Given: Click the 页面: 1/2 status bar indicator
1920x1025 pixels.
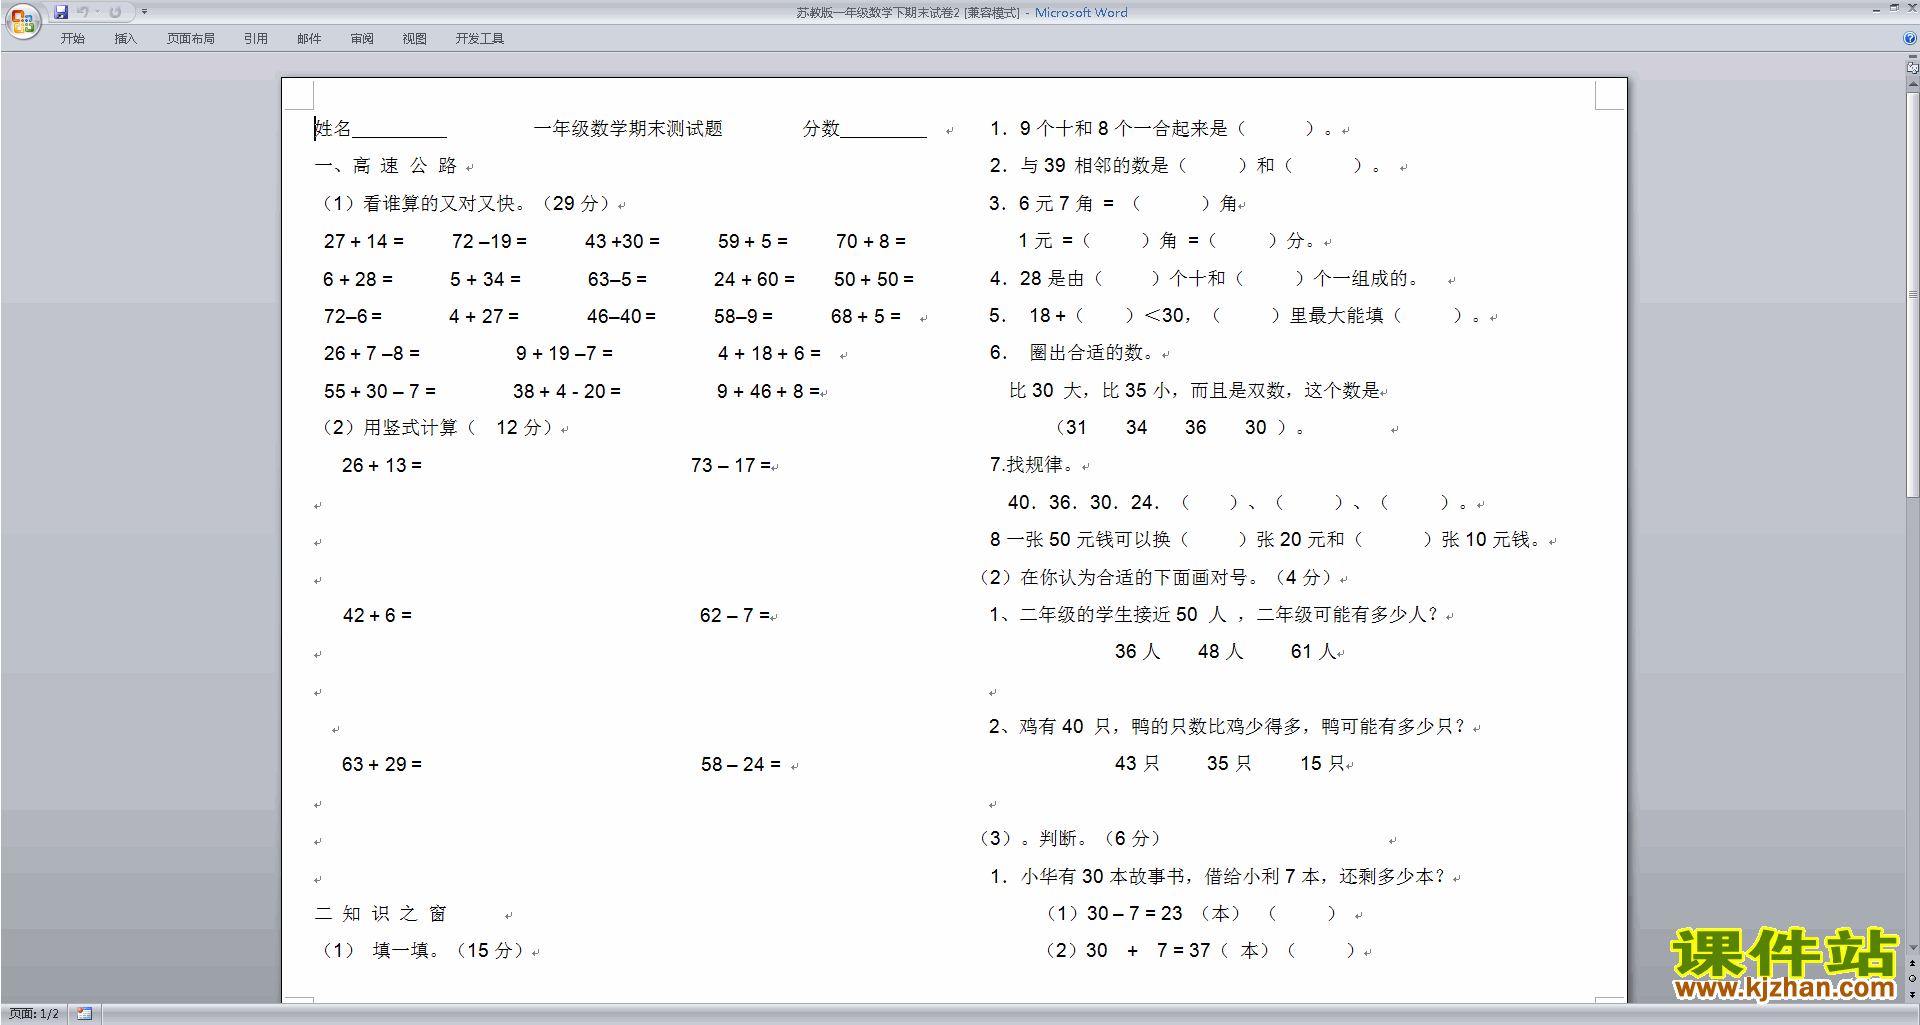Looking at the screenshot, I should (x=34, y=1014).
